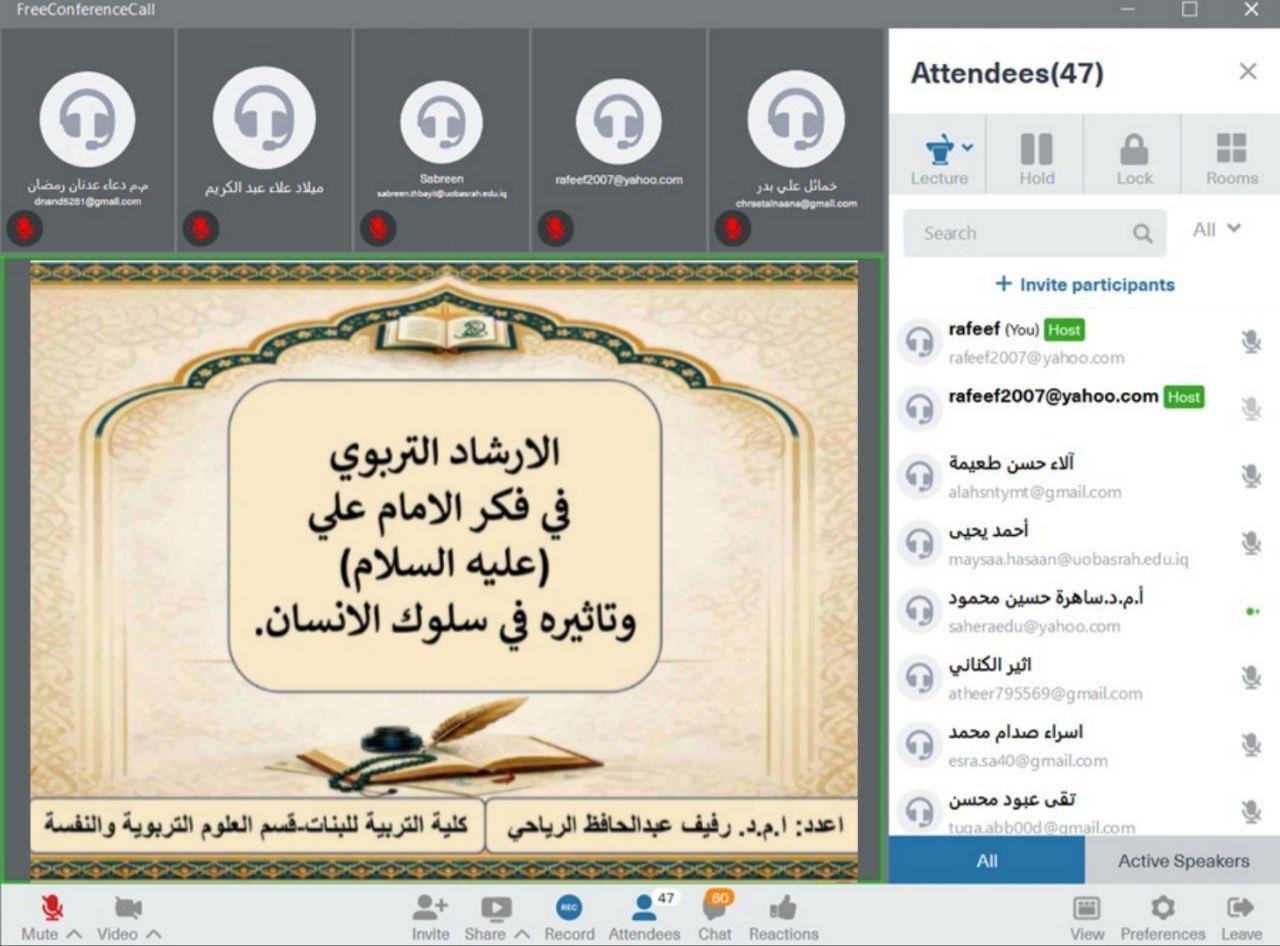1280x946 pixels.
Task: Click the Rooms icon in Attendees panel
Action: pyautogui.click(x=1231, y=154)
